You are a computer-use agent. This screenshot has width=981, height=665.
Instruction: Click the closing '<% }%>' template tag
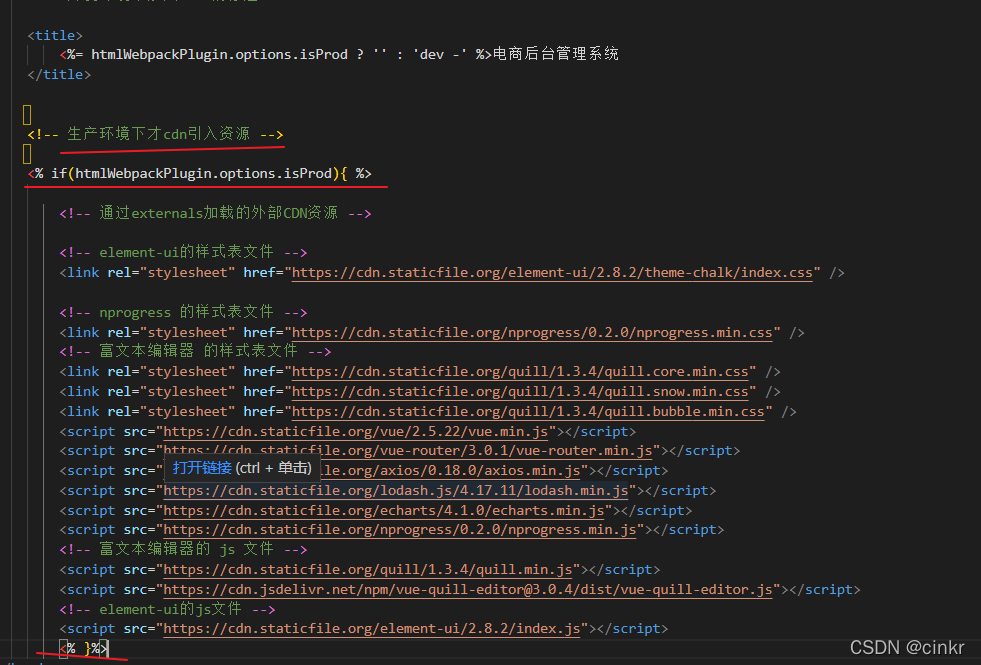point(84,649)
